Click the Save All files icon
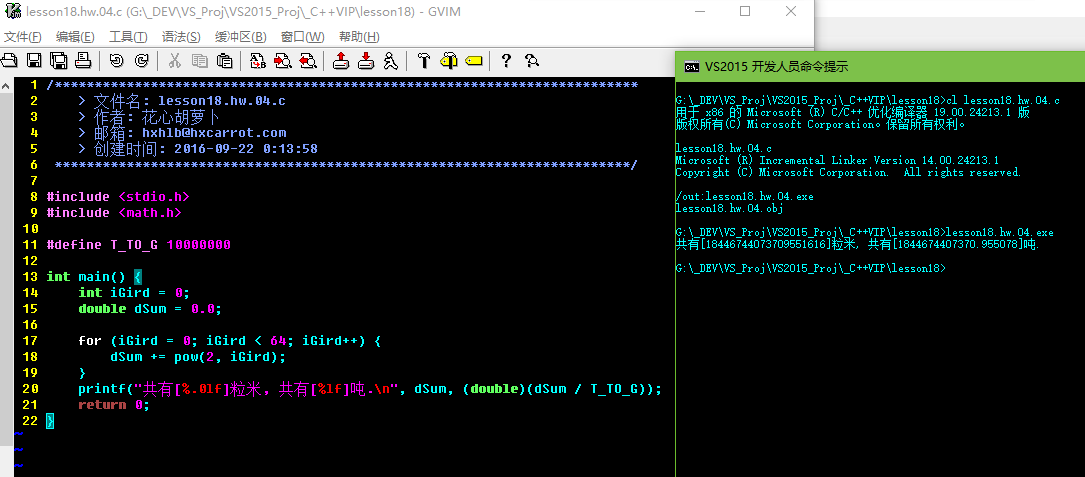The height and width of the screenshot is (477, 1085). click(59, 61)
